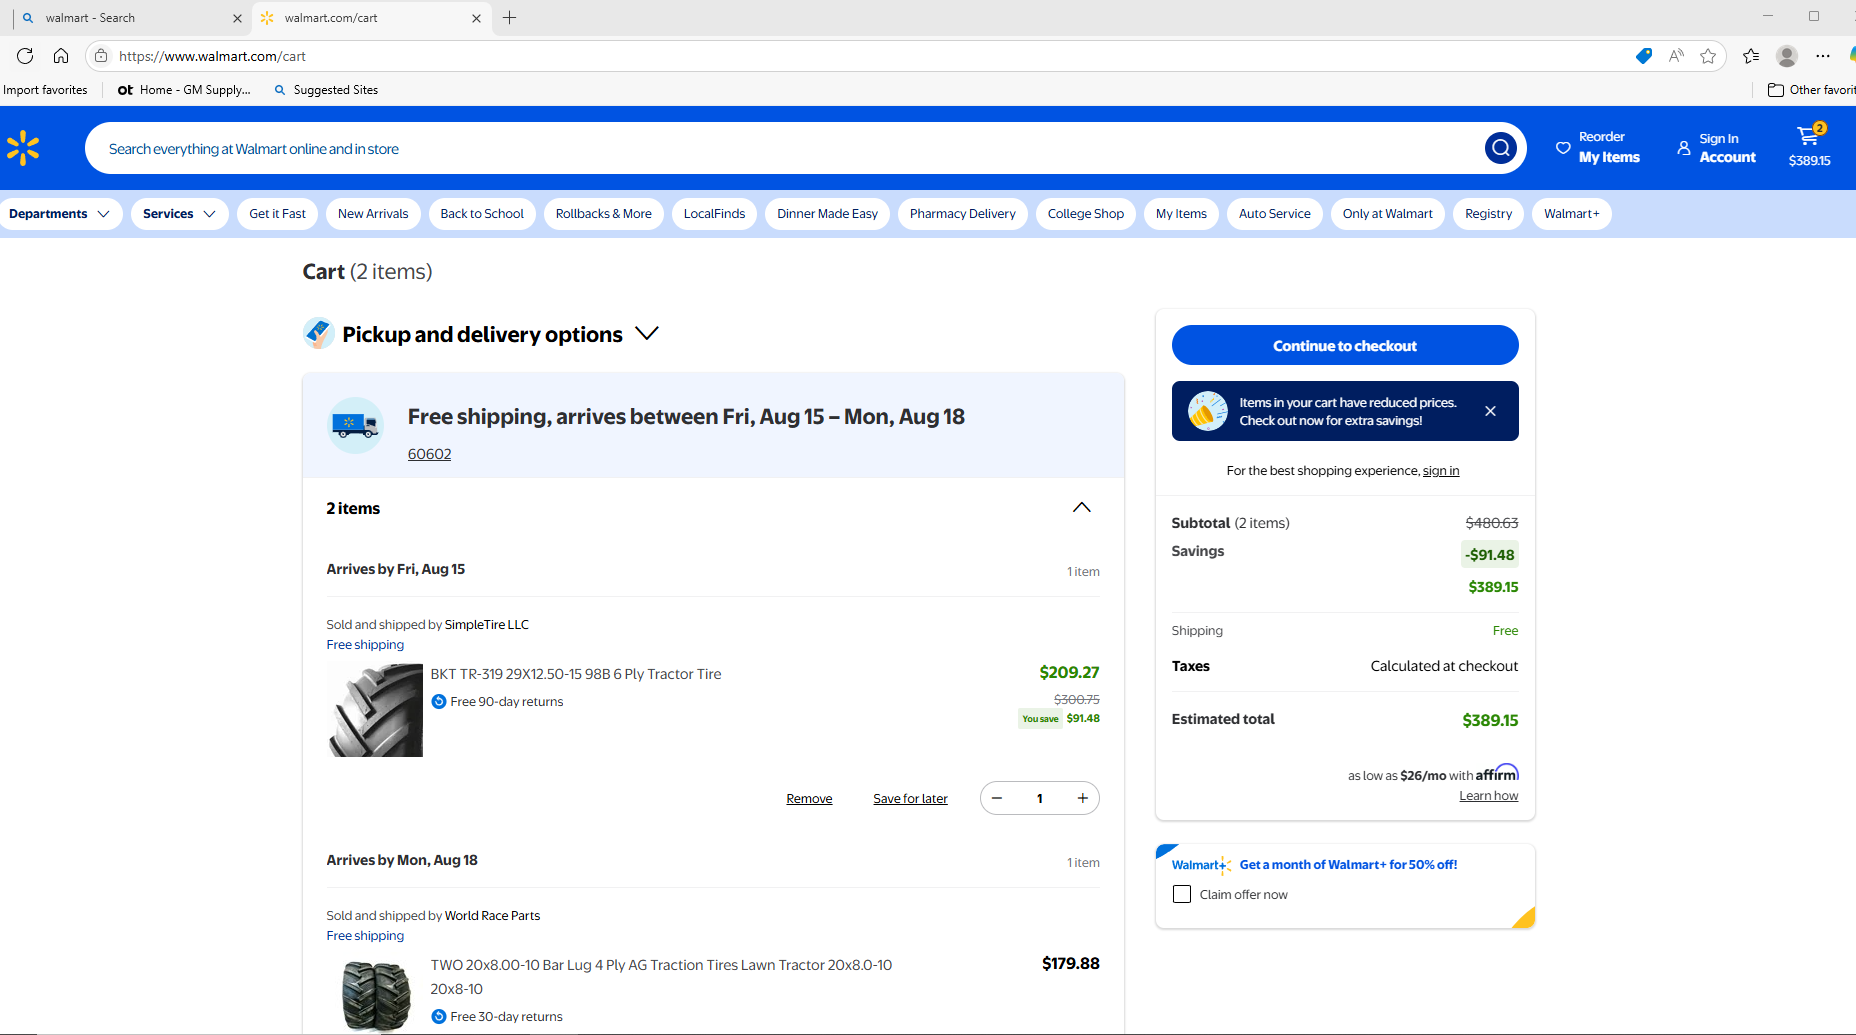This screenshot has width=1856, height=1035.
Task: Check the Claim offer now checkbox
Action: click(x=1182, y=894)
